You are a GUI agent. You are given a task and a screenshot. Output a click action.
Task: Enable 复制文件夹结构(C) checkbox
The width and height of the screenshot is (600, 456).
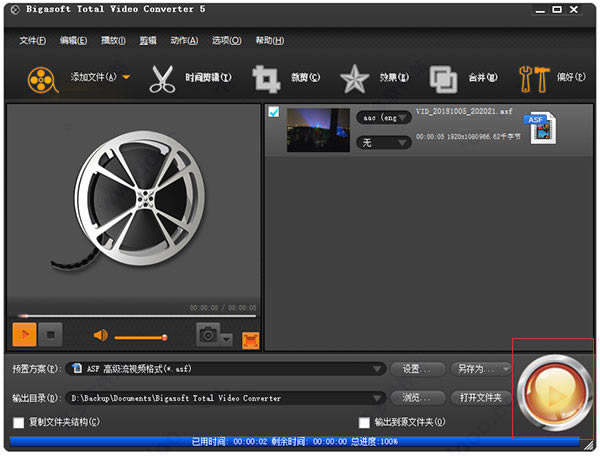[x=18, y=423]
